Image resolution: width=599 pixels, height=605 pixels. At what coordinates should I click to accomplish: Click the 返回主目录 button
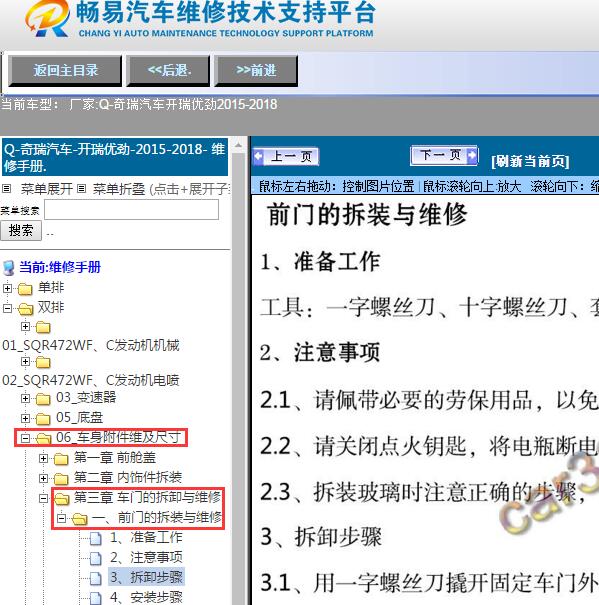(x=65, y=71)
